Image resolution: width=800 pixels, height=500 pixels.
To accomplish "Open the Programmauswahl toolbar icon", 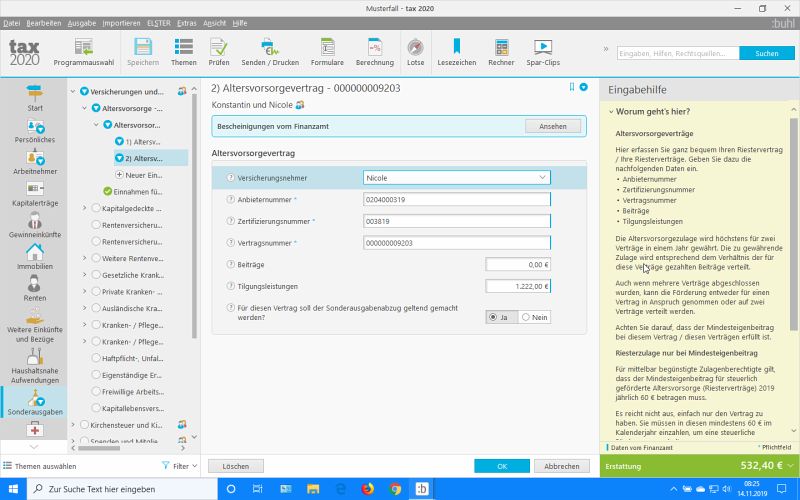I will (x=83, y=47).
